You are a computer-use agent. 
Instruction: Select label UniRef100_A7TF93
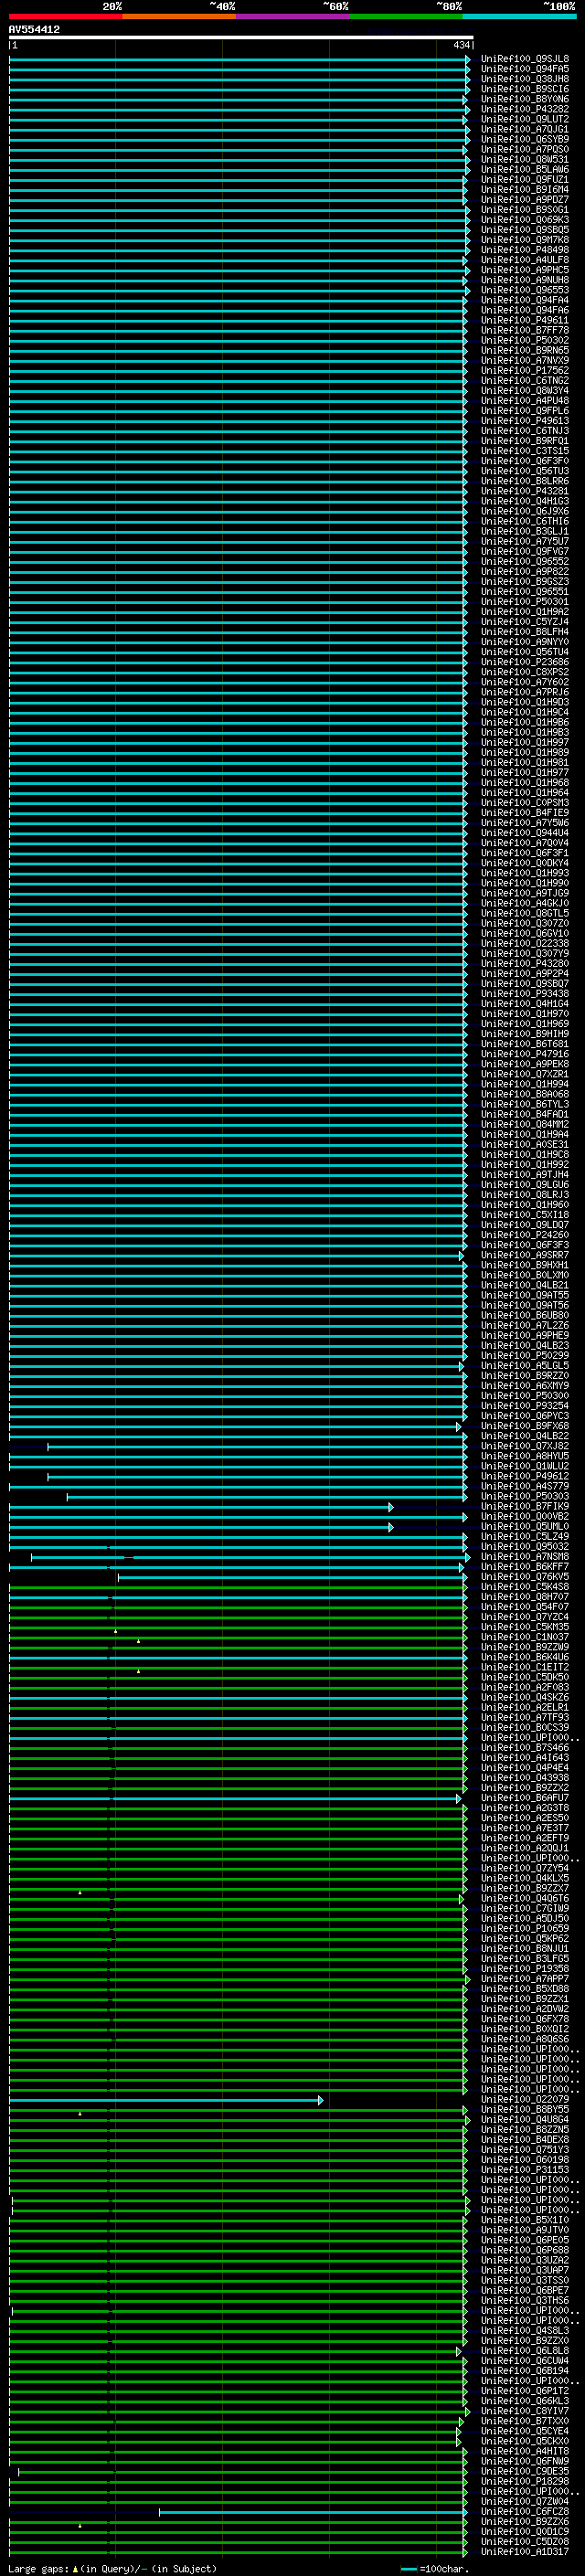(524, 1717)
